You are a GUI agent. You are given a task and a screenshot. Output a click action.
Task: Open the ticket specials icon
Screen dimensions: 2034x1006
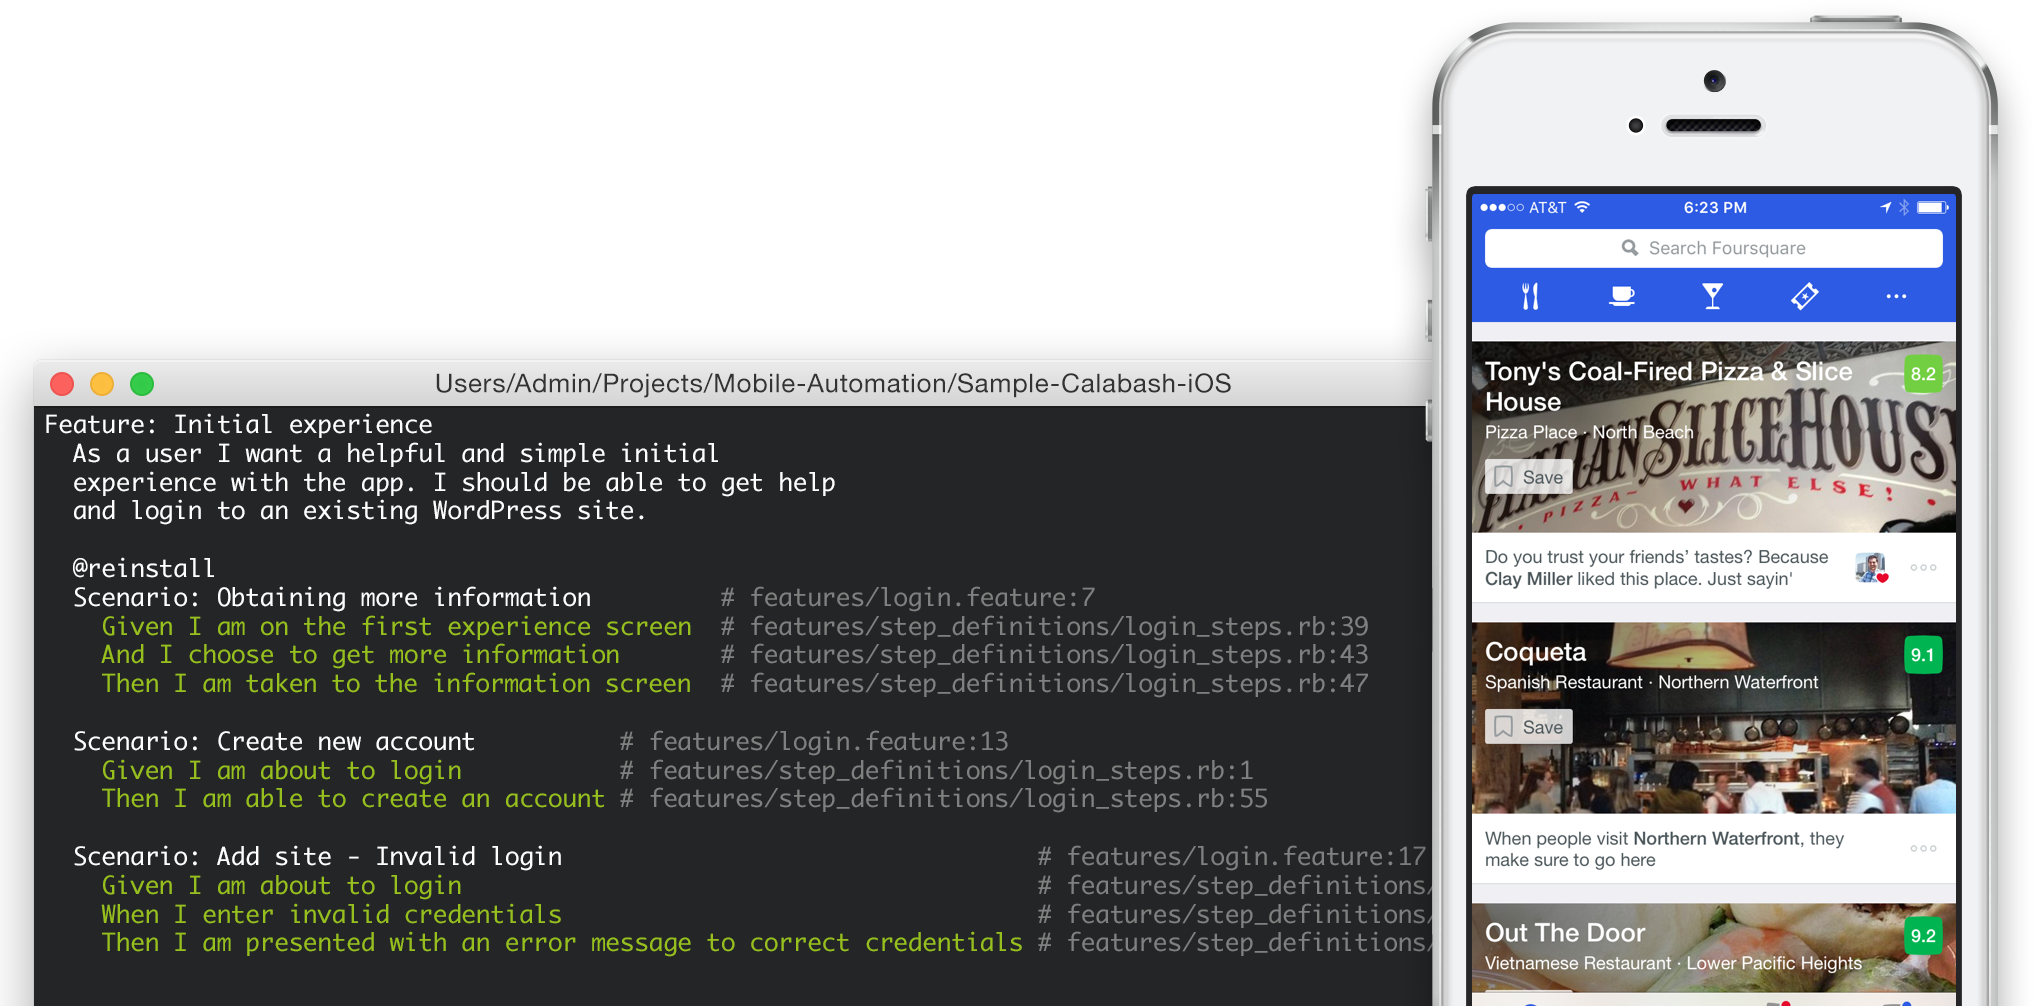(x=1805, y=296)
